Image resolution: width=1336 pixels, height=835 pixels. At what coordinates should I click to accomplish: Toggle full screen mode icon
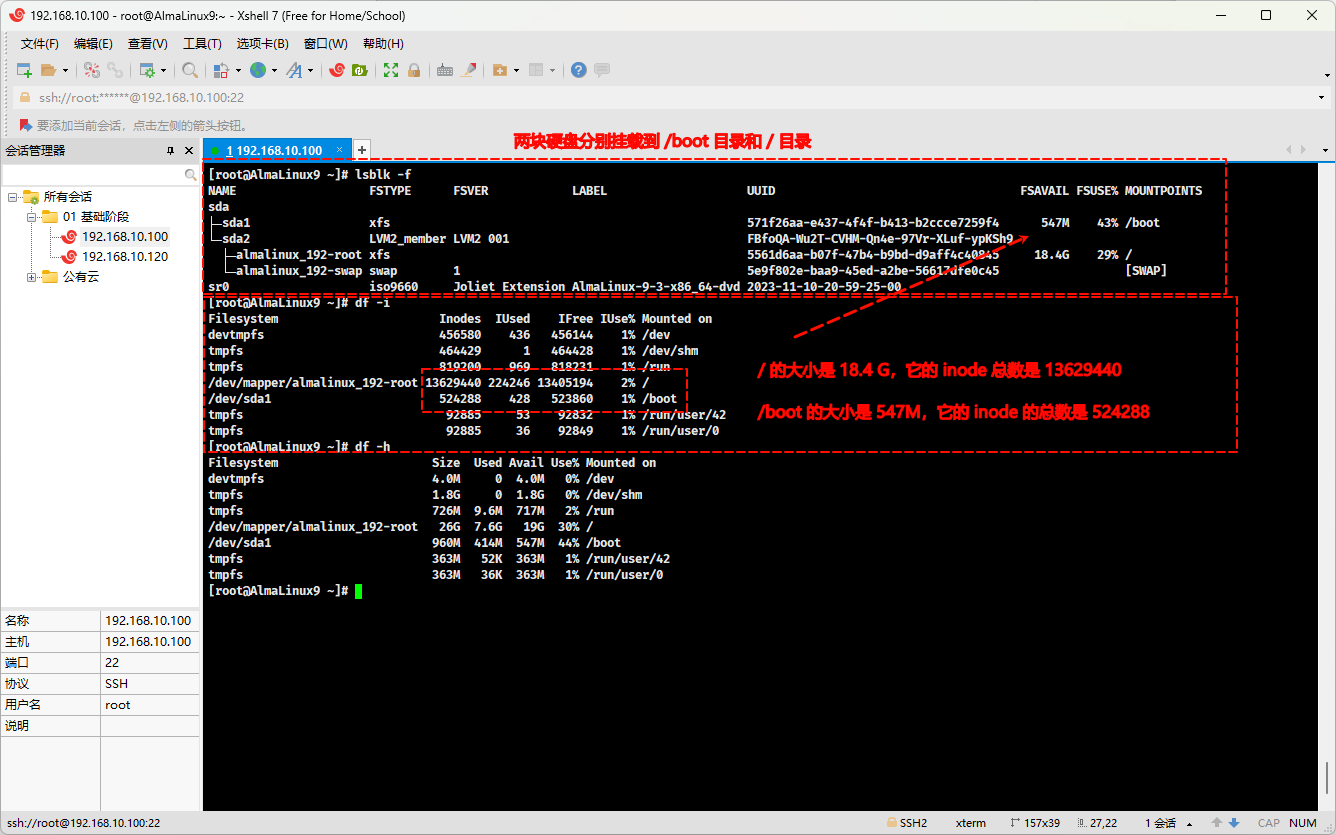coord(391,70)
